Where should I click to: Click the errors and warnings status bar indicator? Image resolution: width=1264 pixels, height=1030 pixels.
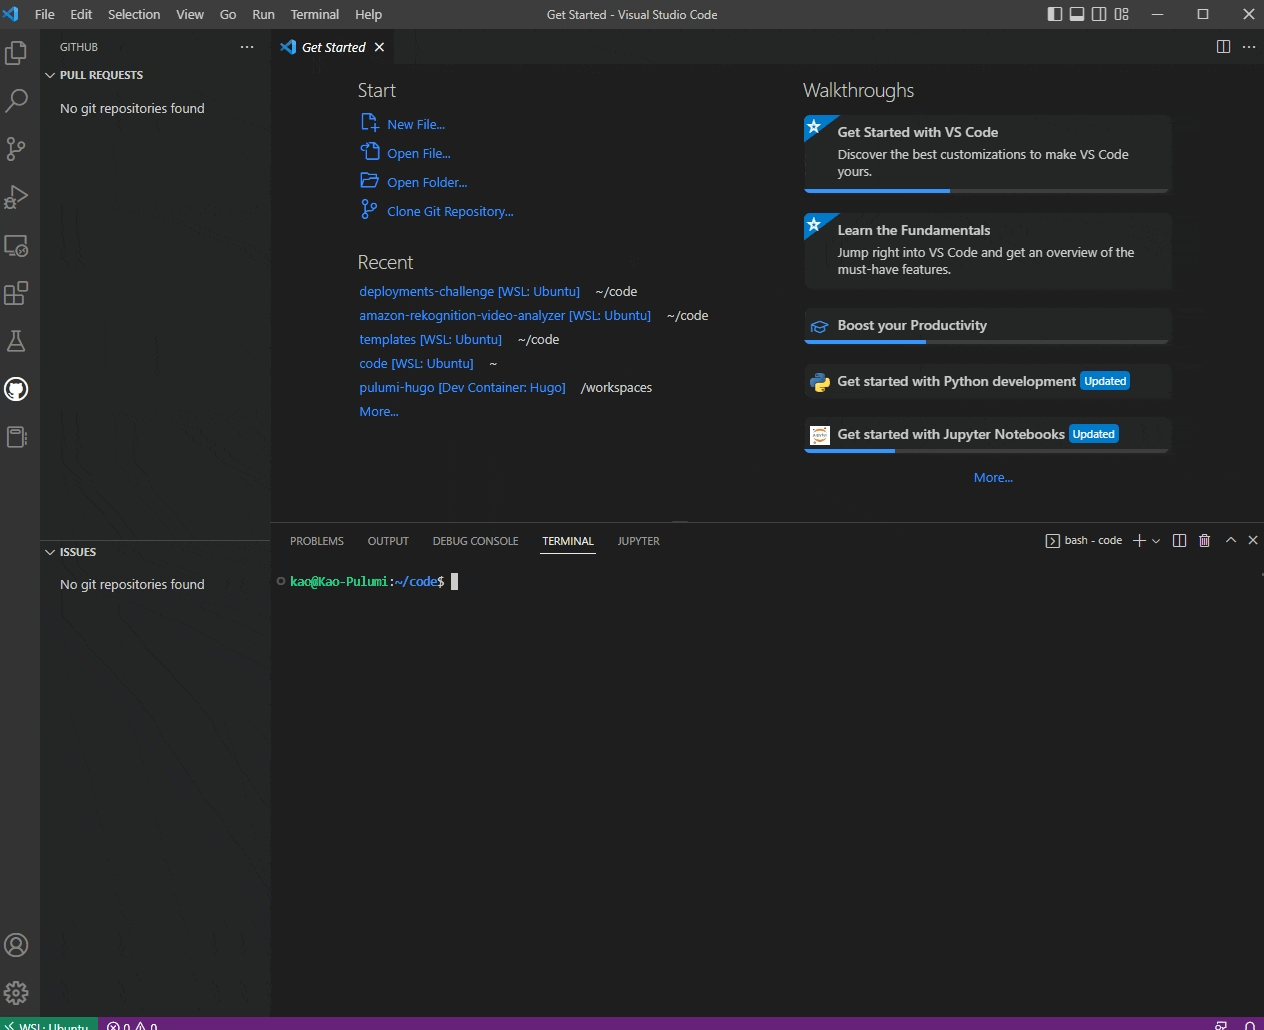click(132, 1024)
